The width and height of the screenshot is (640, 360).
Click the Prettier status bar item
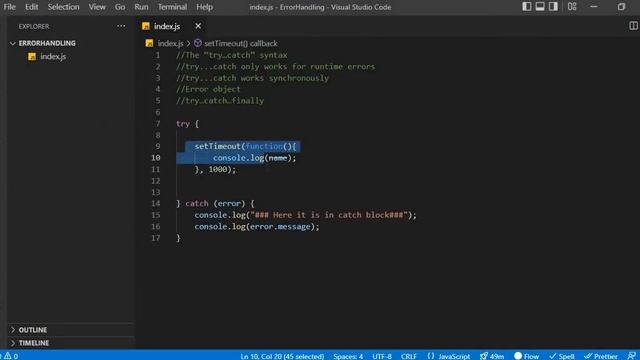click(x=601, y=356)
